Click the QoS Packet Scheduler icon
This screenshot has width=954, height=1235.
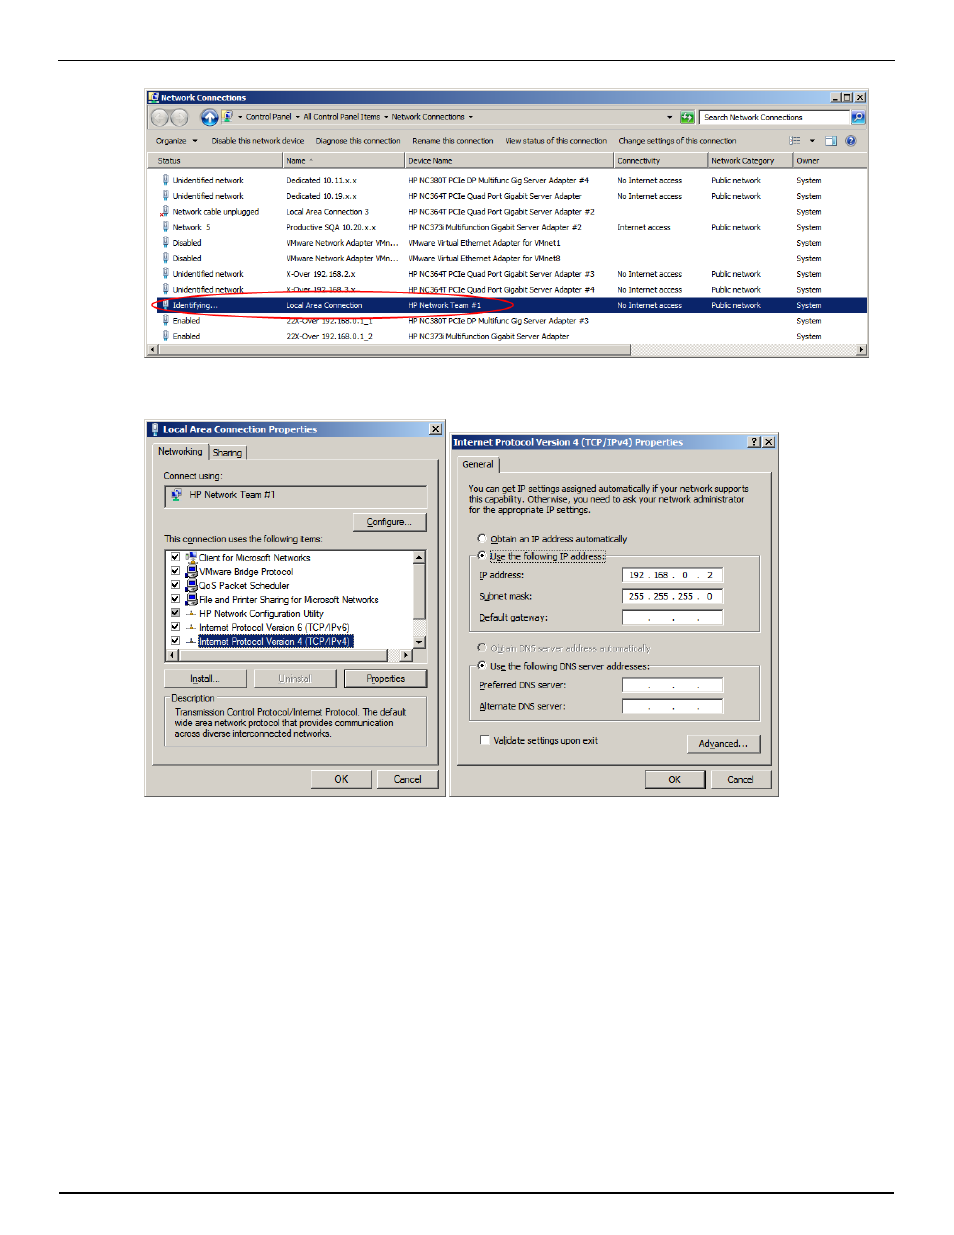click(191, 586)
